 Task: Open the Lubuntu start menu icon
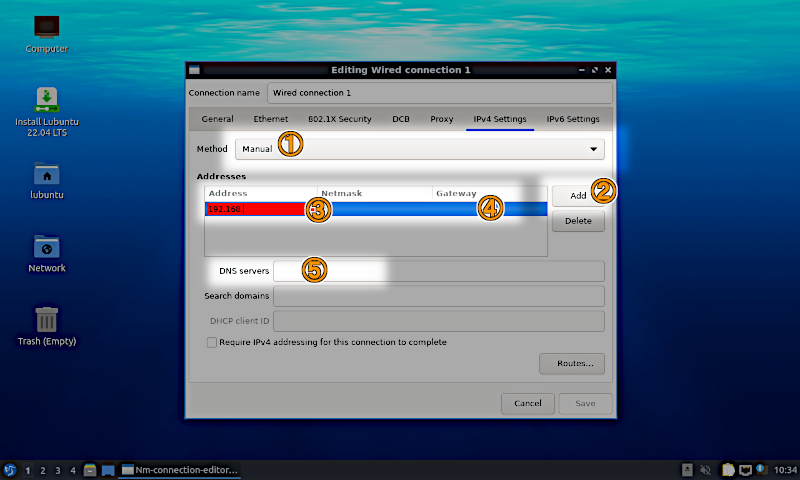[10, 470]
